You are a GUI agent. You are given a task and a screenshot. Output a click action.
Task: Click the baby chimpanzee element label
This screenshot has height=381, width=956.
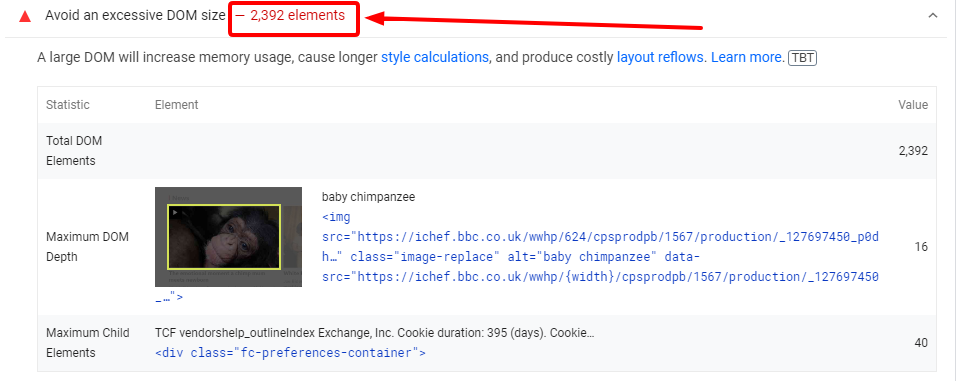(x=368, y=197)
